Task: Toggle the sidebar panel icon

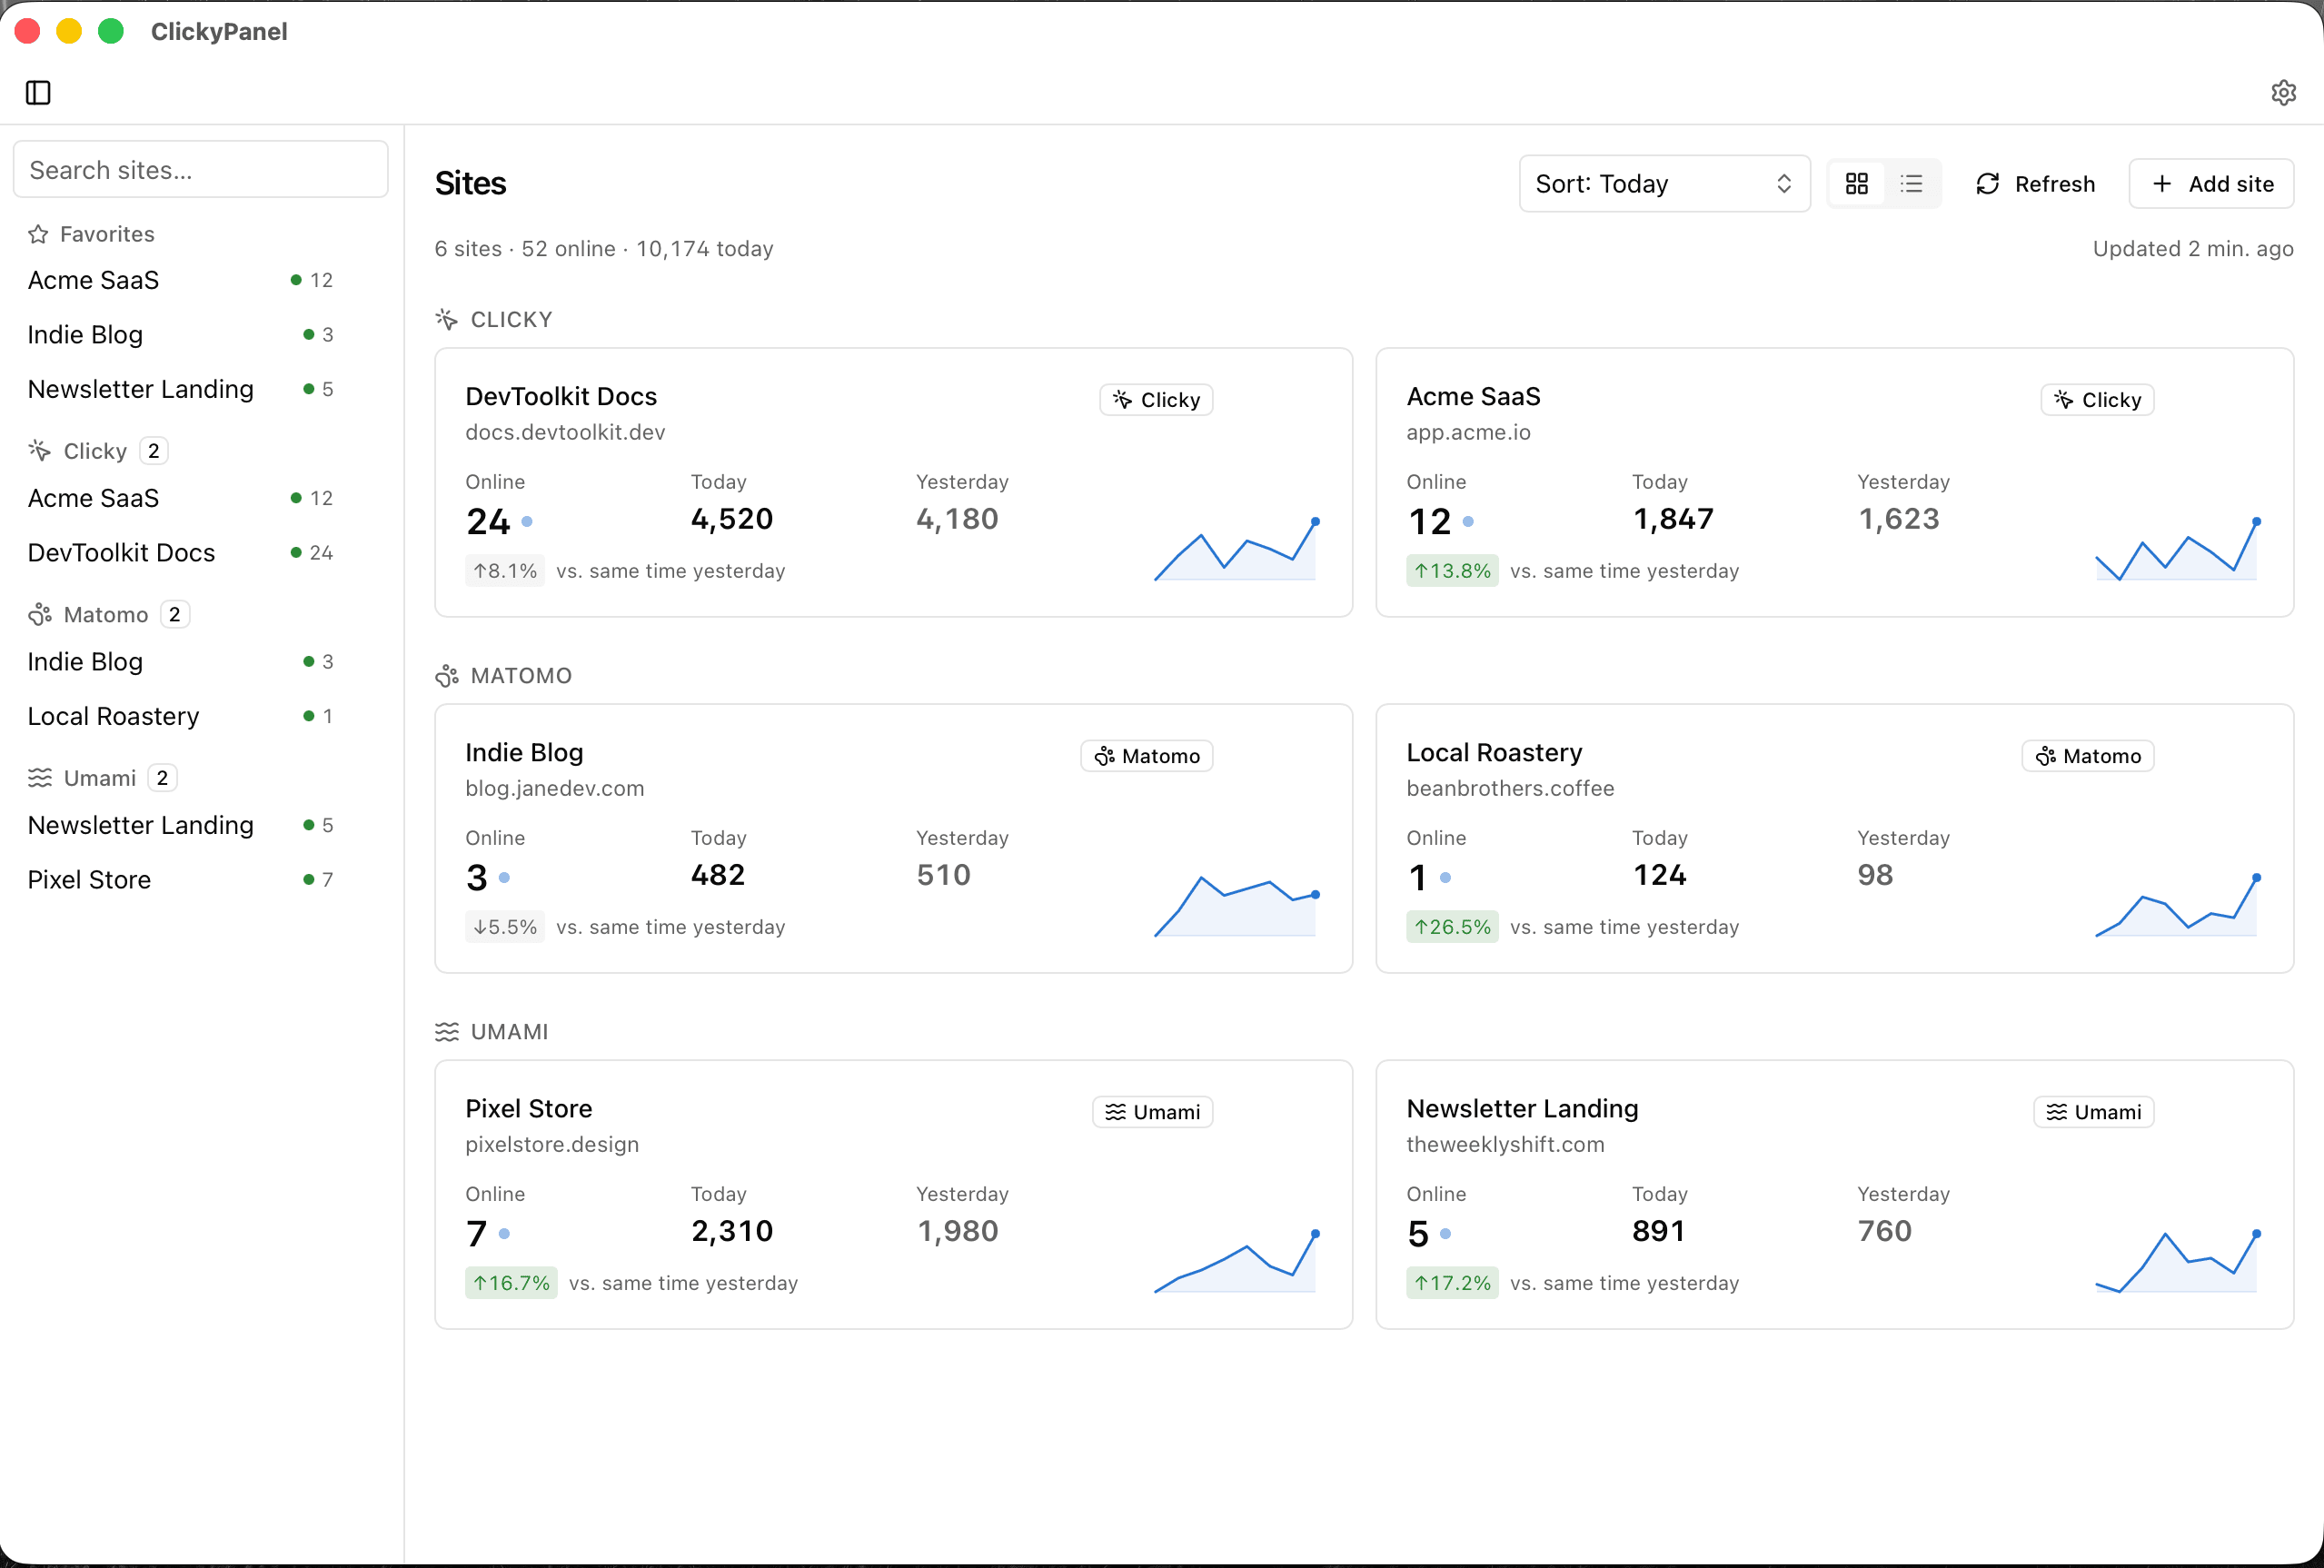Action: pyautogui.click(x=38, y=93)
